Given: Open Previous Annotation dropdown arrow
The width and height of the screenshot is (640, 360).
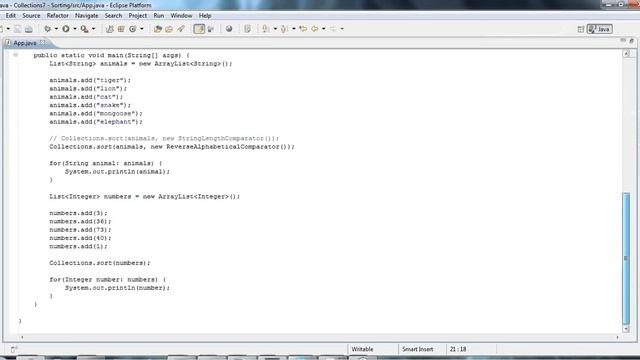Looking at the screenshot, I should [293, 29].
